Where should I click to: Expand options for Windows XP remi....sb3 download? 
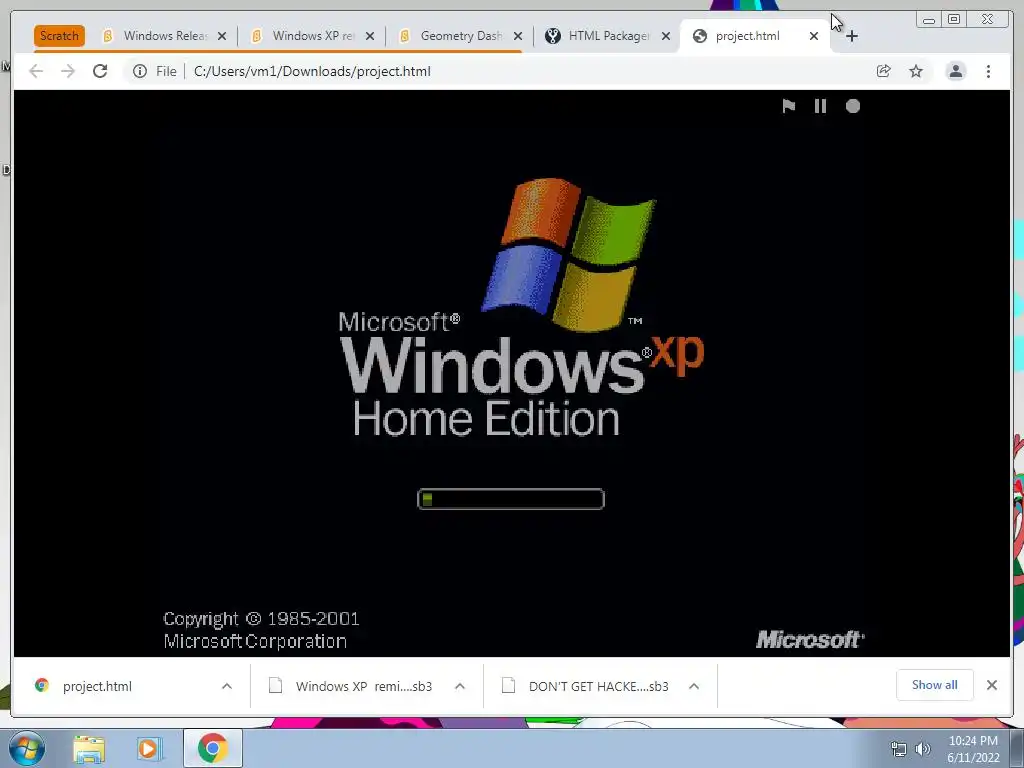point(460,686)
